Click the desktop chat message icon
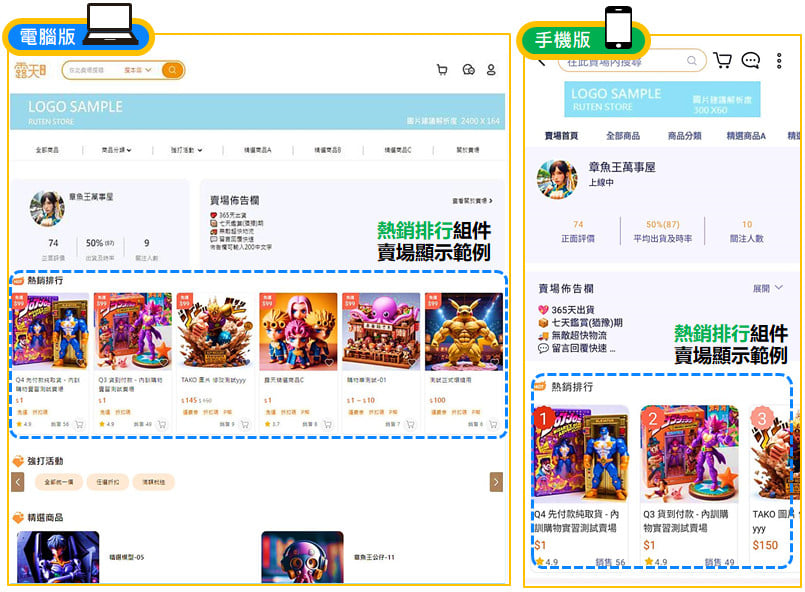805x592 pixels. pyautogui.click(x=468, y=70)
